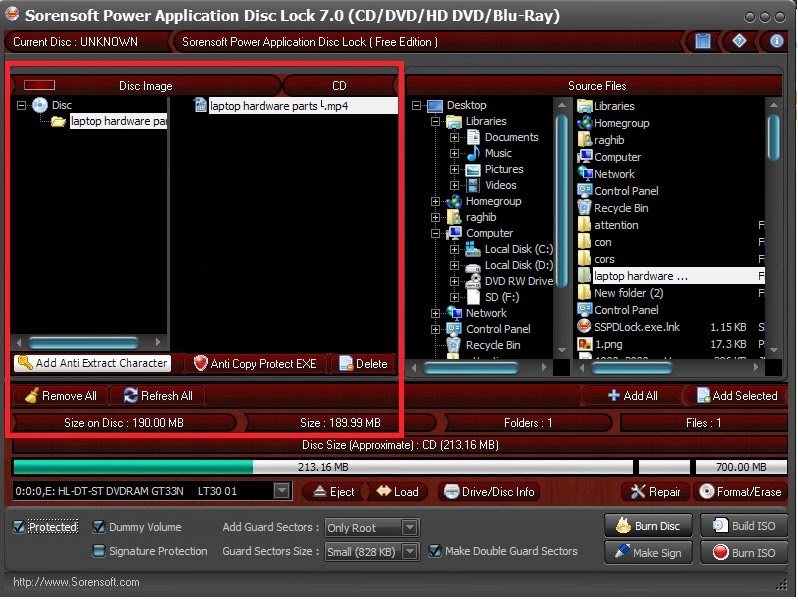
Task: Click the Recycle Bin icon in the file list
Action: tap(584, 208)
